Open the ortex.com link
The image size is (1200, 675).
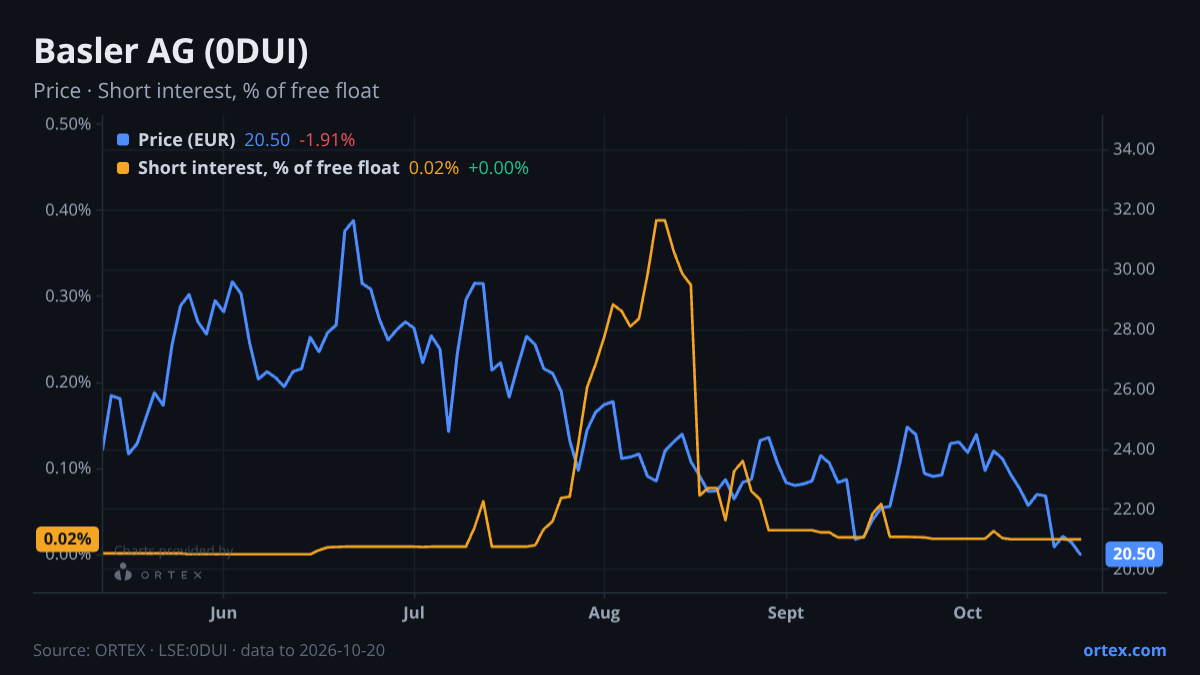pyautogui.click(x=1124, y=650)
